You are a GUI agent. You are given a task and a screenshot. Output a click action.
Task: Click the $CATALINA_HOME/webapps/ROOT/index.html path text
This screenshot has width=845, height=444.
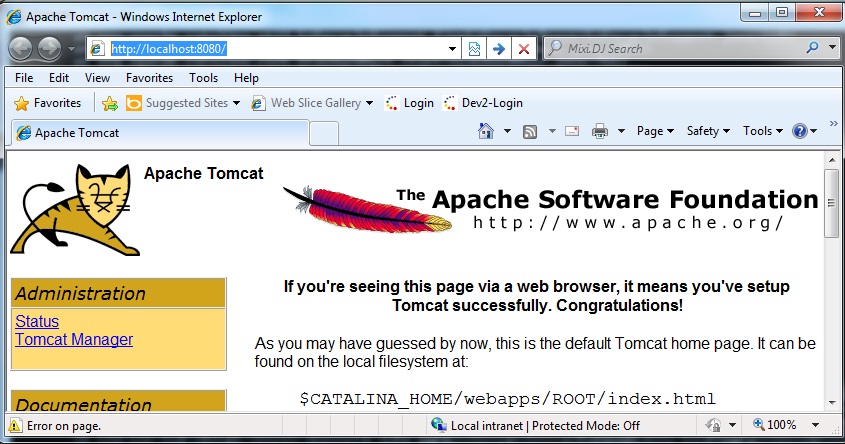[508, 399]
